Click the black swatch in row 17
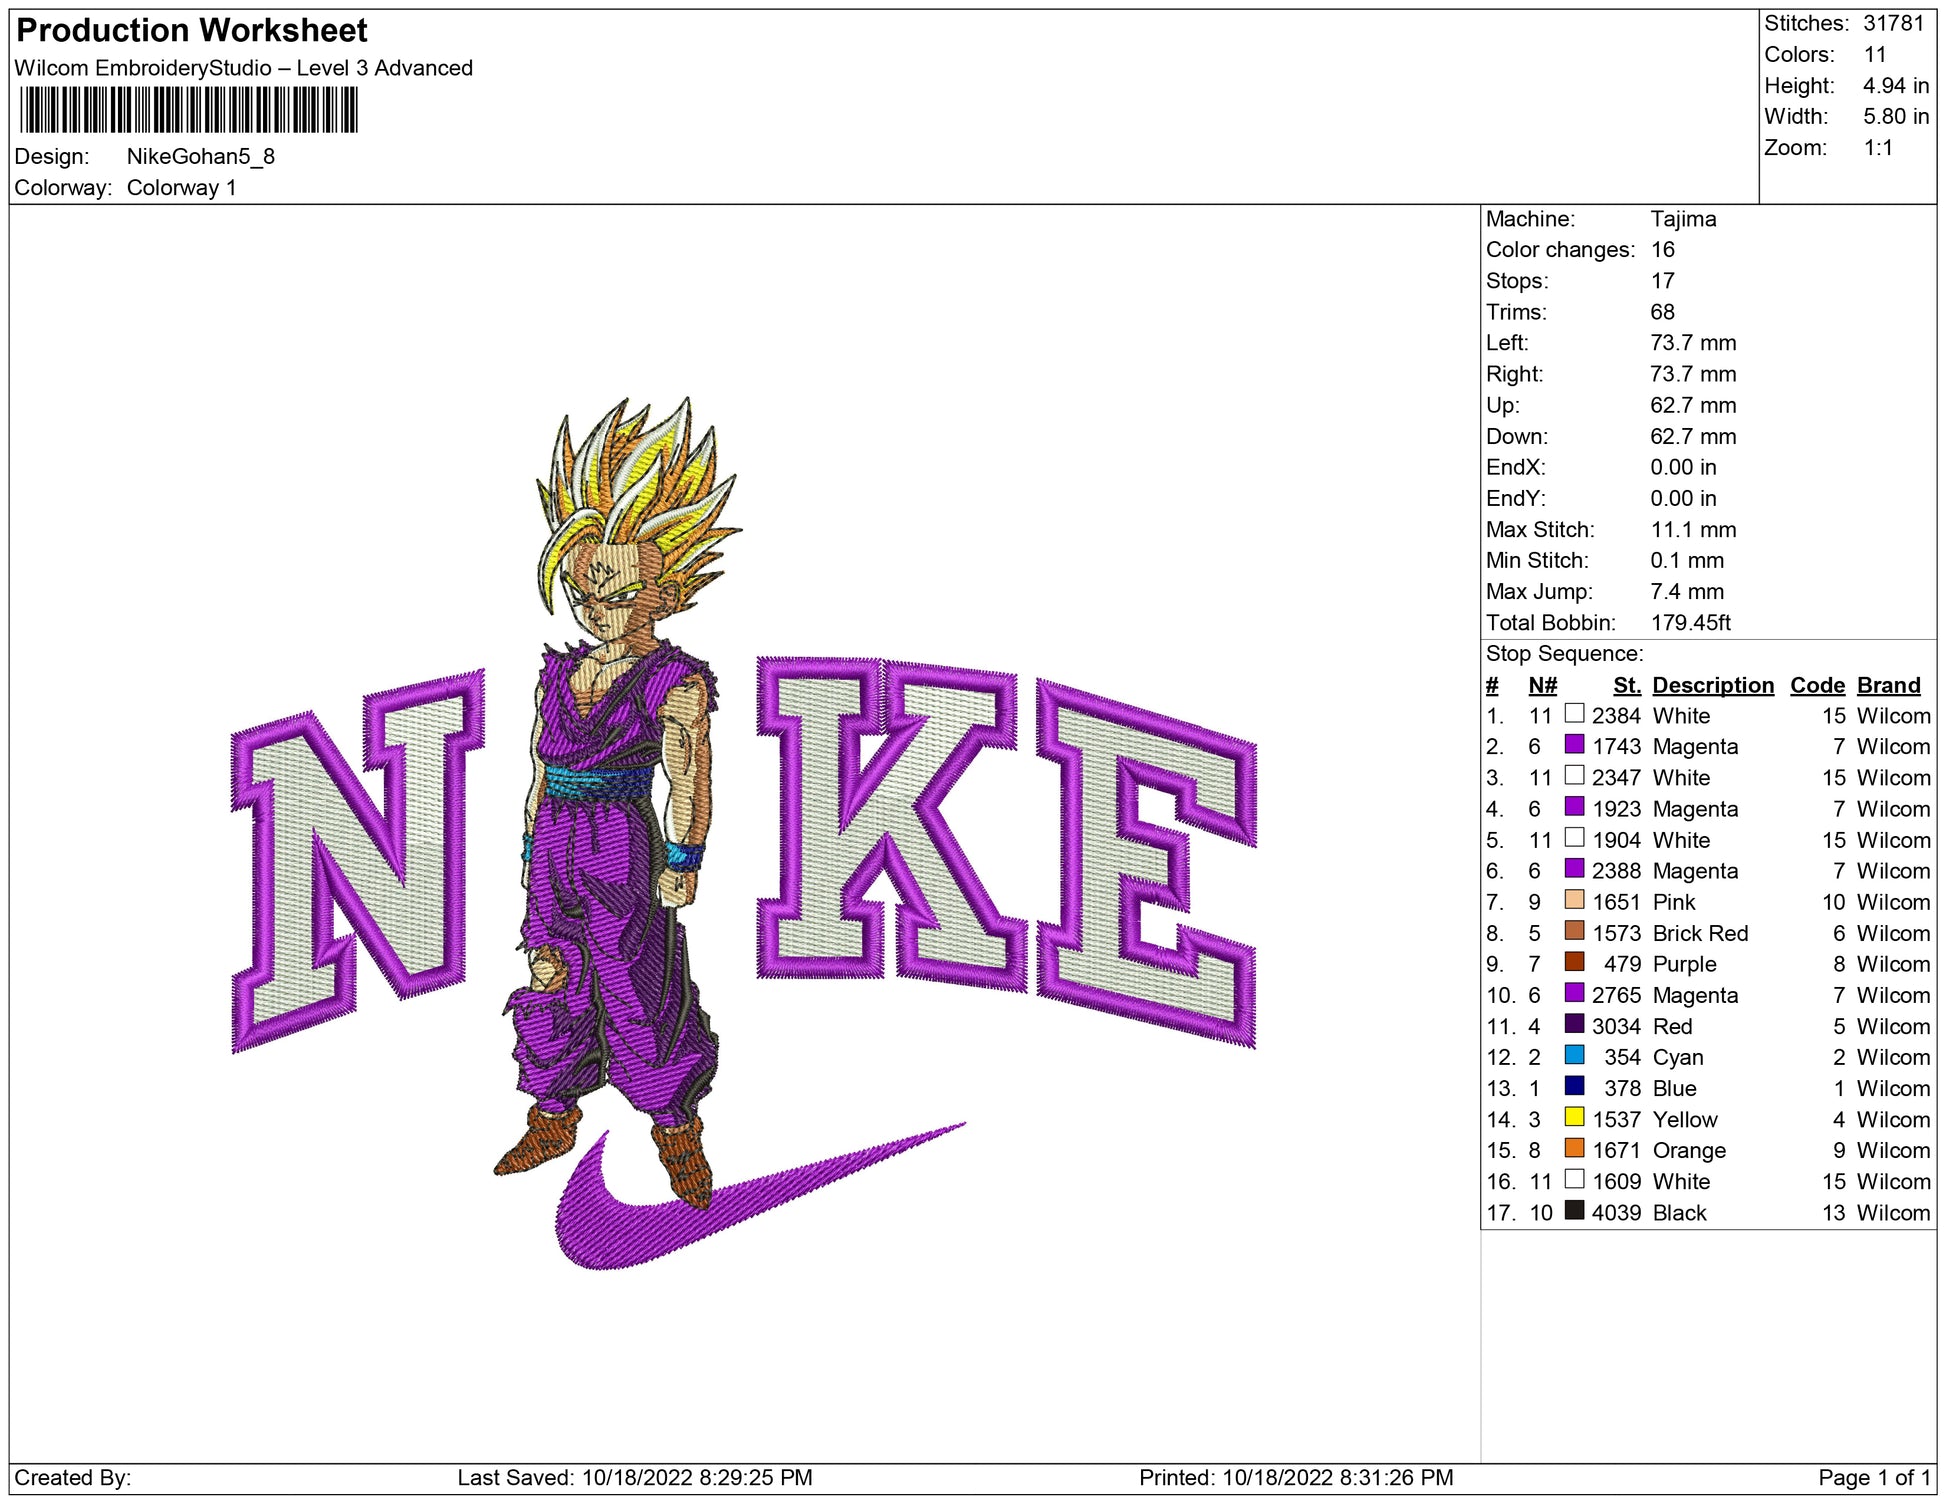The height and width of the screenshot is (1497, 1946). tap(1574, 1210)
